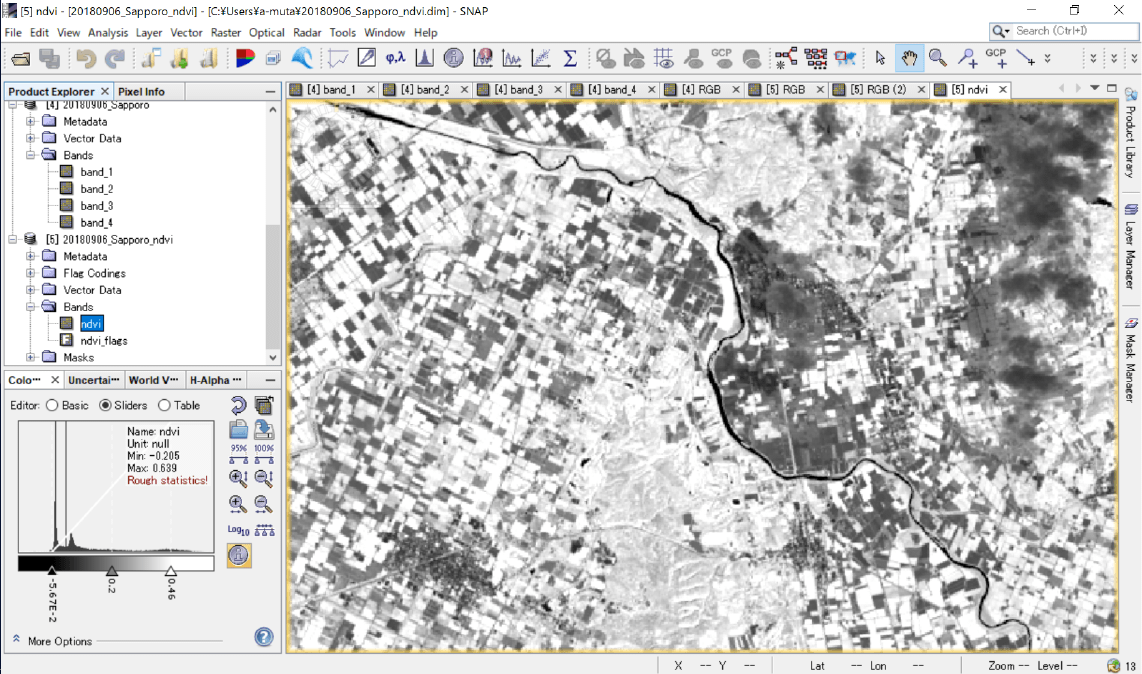Select the ndvi_flags band
The image size is (1142, 674).
104,341
